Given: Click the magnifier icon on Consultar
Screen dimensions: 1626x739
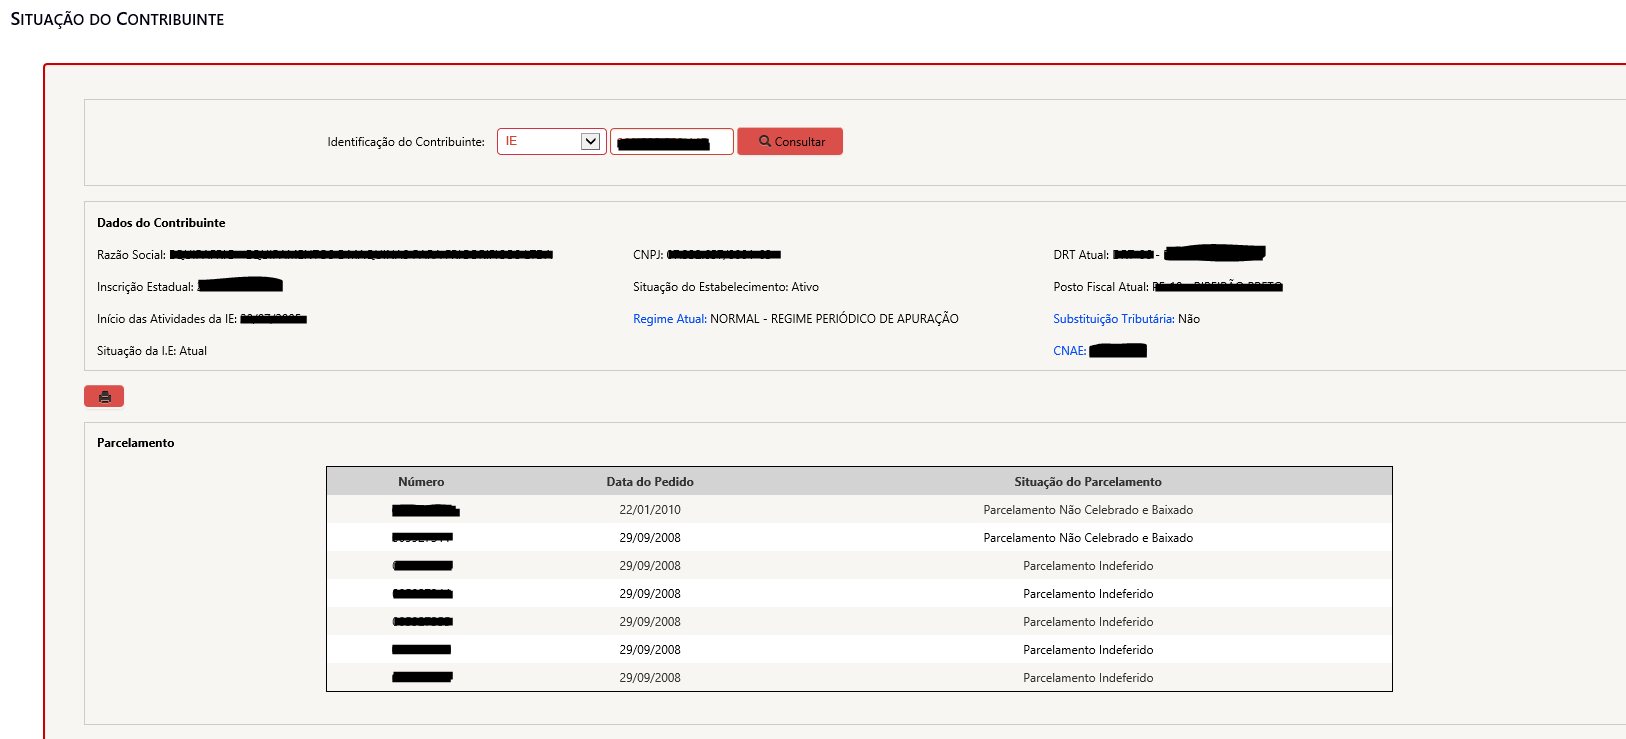Looking at the screenshot, I should pos(765,141).
